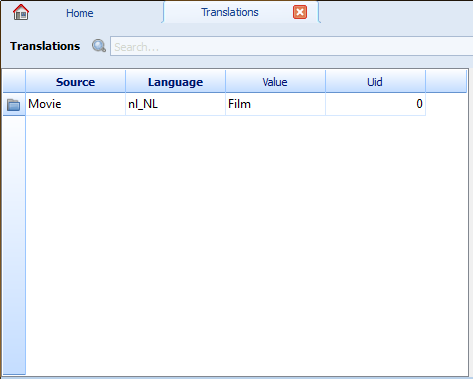Viewport: 473px width, 379px height.
Task: Sort by the Source column header
Action: click(76, 82)
